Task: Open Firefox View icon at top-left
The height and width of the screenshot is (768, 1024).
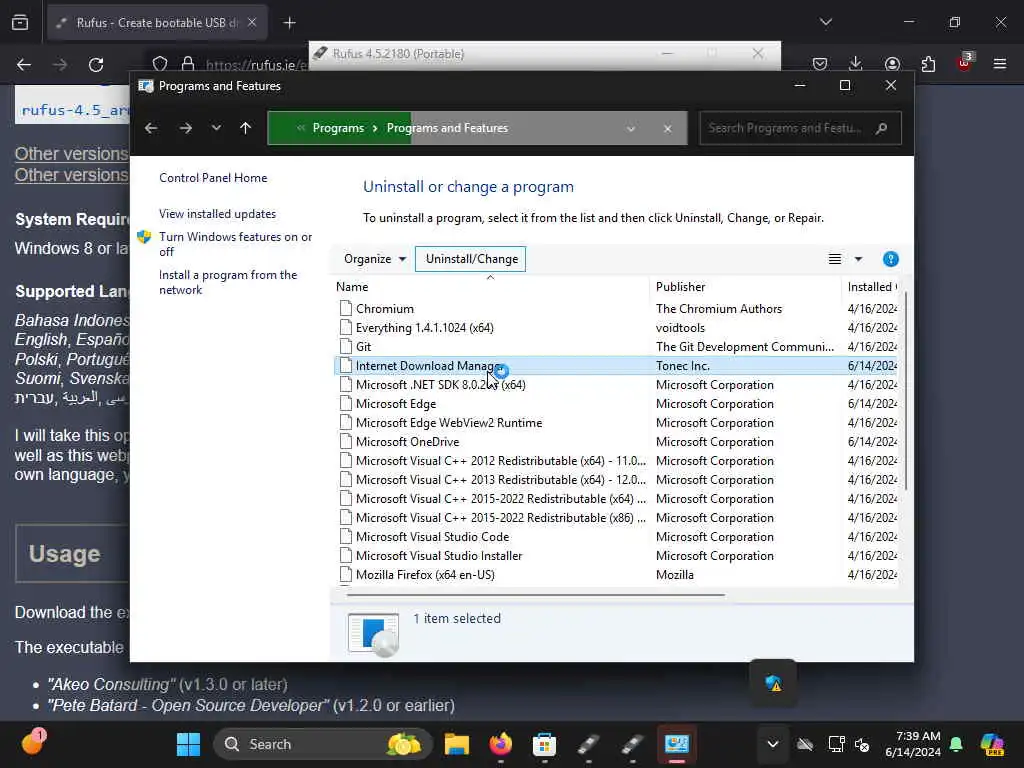Action: tap(20, 22)
